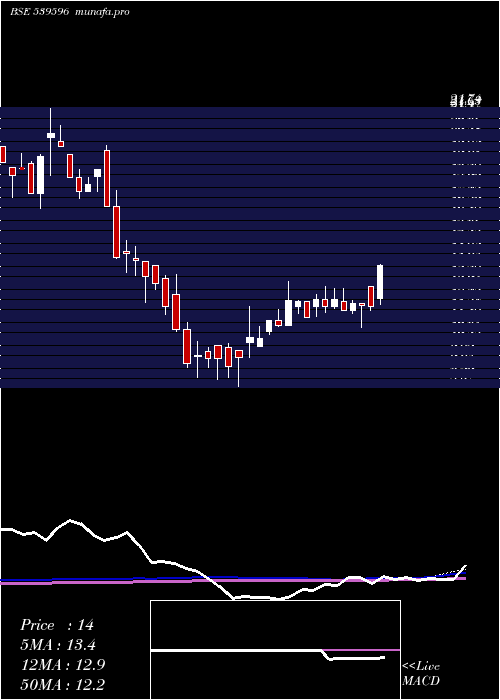Select the "5MA : 13.4" reading
The height and width of the screenshot is (700, 500).
point(58,645)
